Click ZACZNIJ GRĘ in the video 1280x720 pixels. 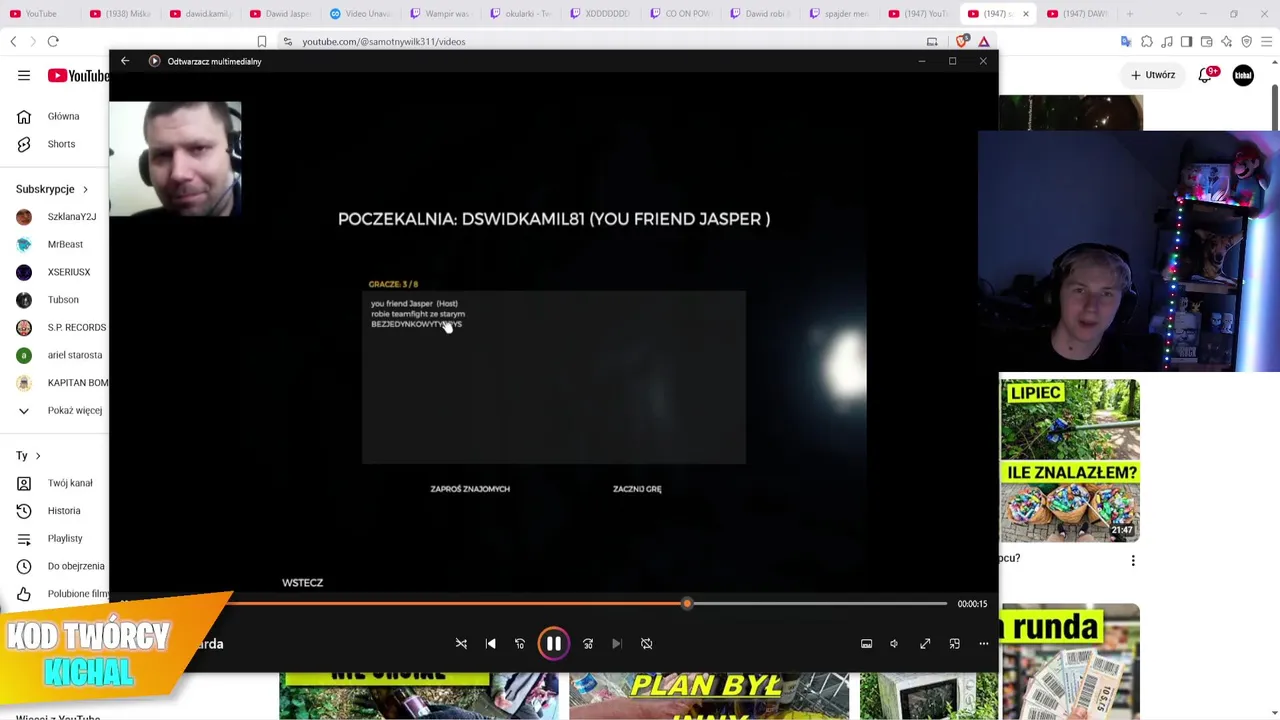(x=637, y=489)
